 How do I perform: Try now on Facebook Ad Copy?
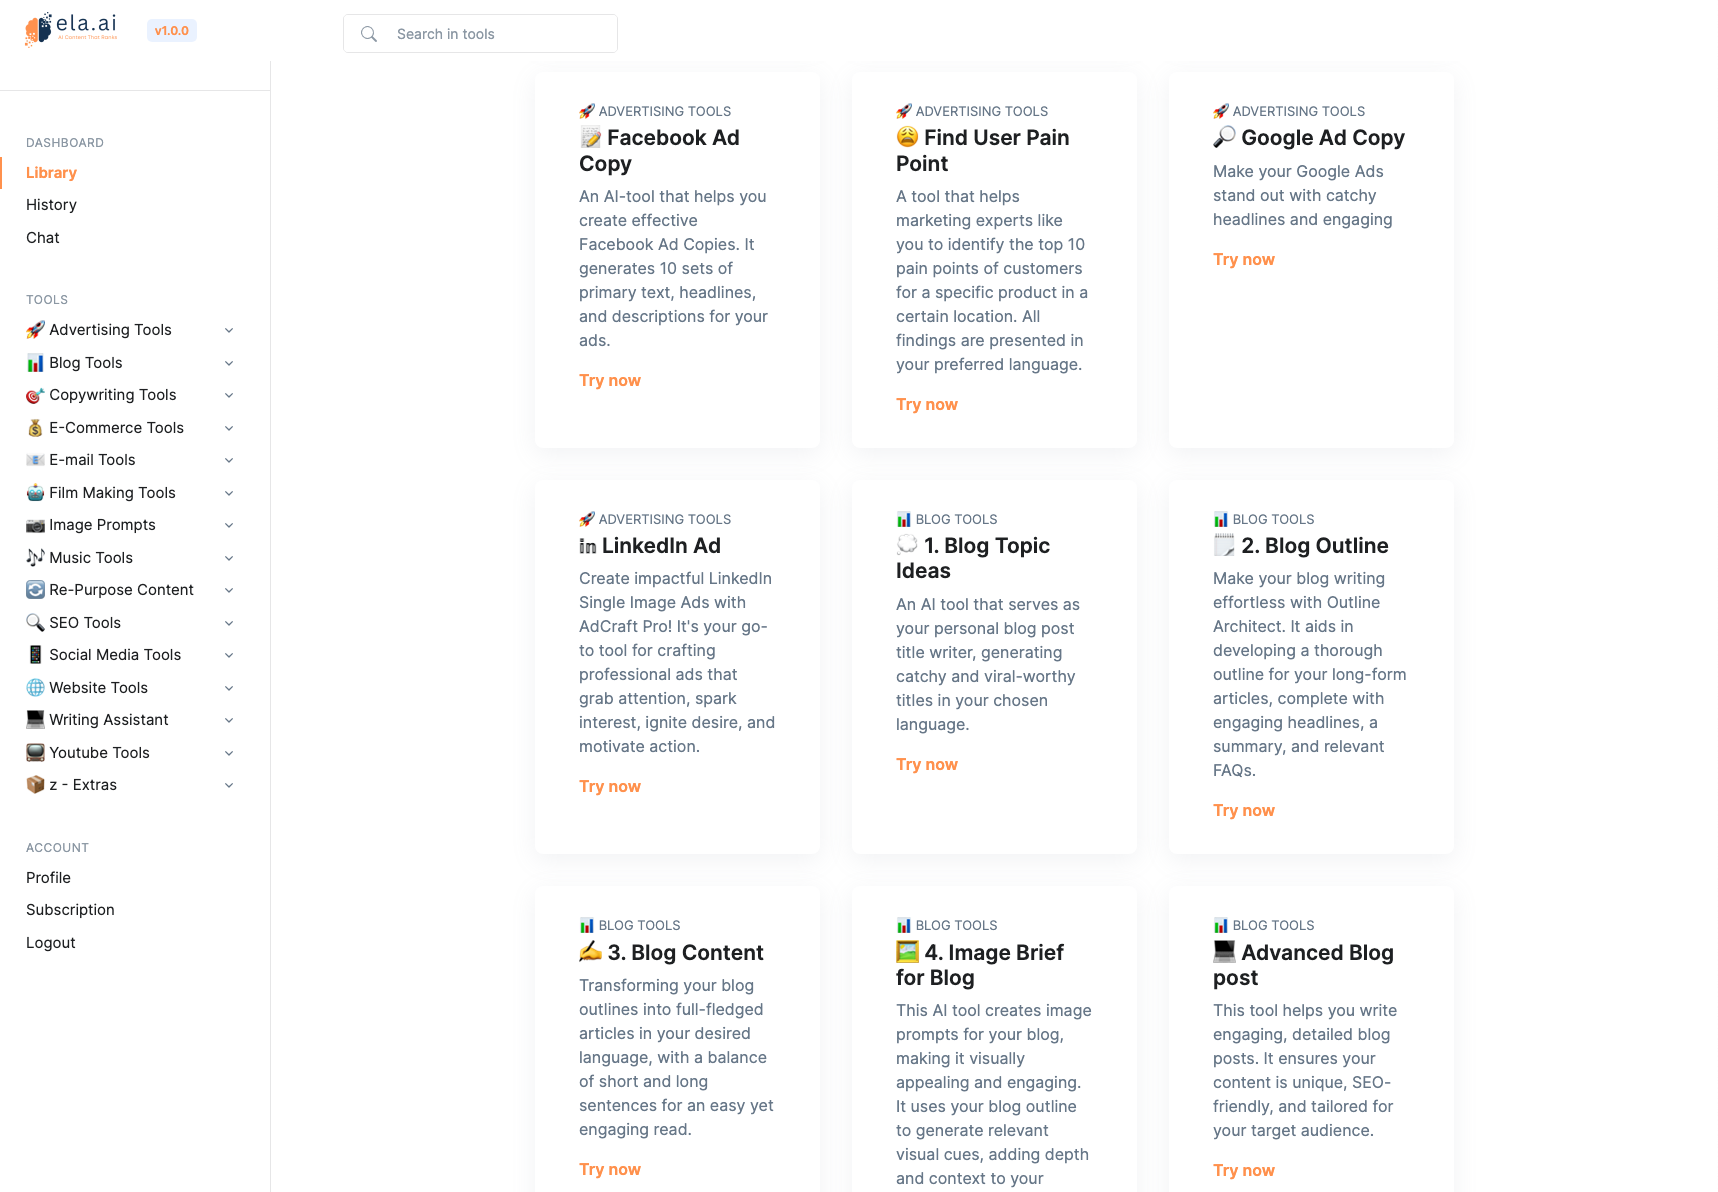point(610,381)
